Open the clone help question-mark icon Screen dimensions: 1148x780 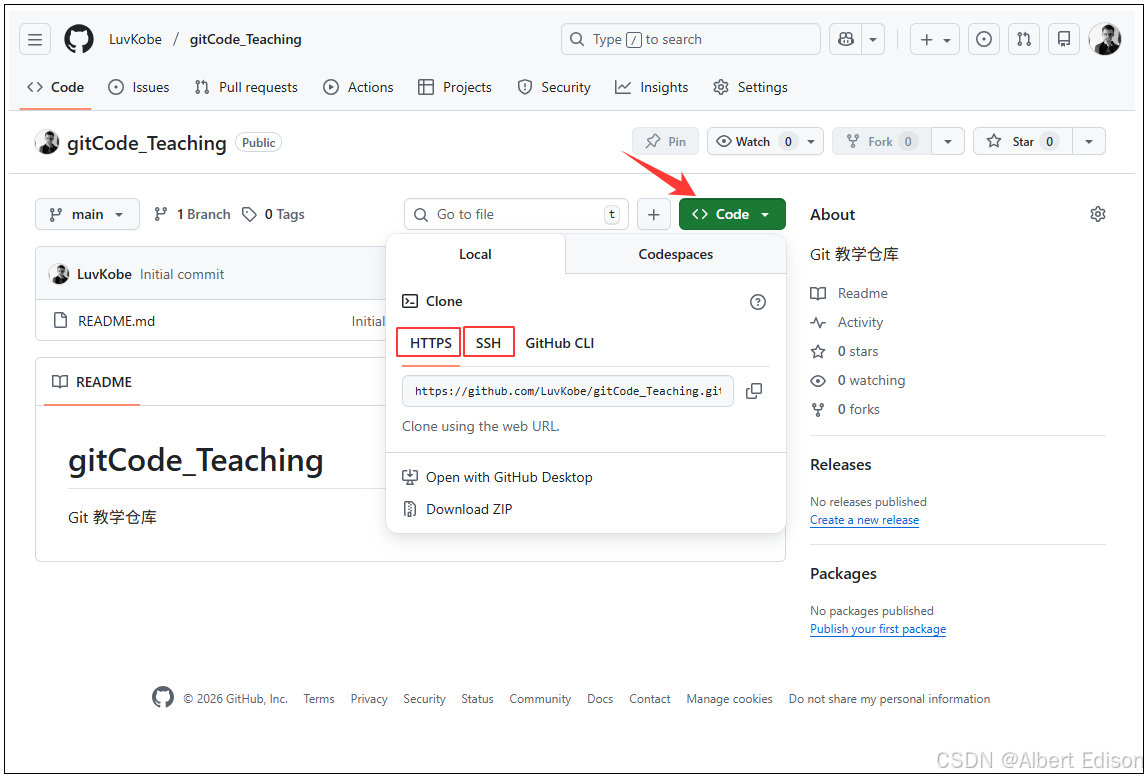[758, 302]
